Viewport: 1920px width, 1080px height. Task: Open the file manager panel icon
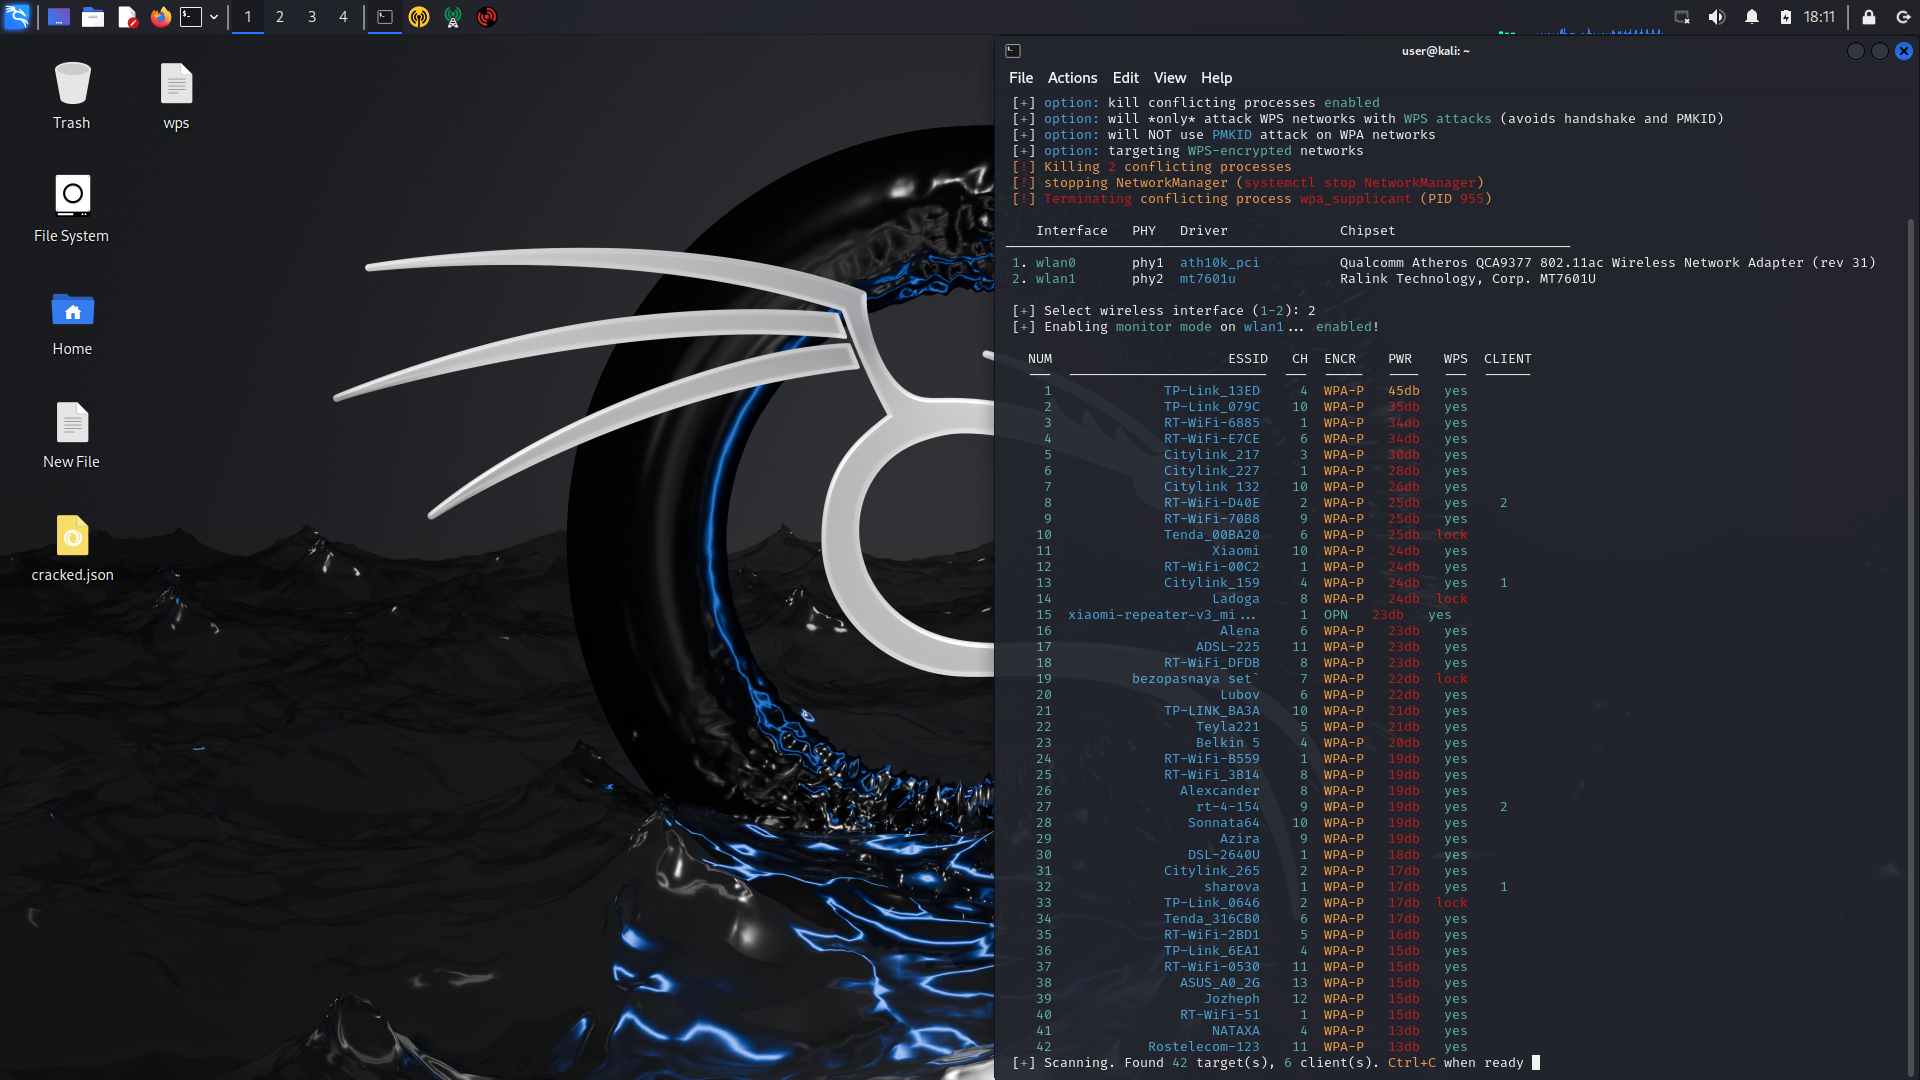tap(93, 17)
